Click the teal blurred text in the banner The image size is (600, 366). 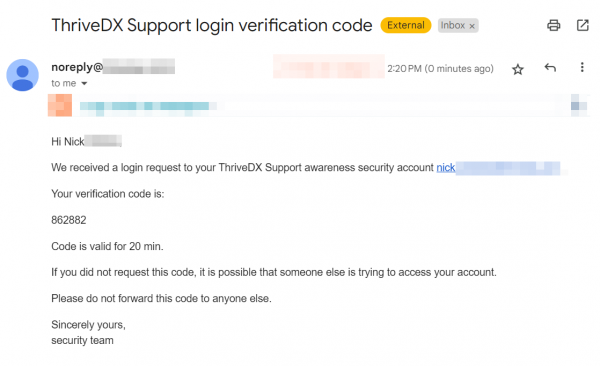click(147, 106)
